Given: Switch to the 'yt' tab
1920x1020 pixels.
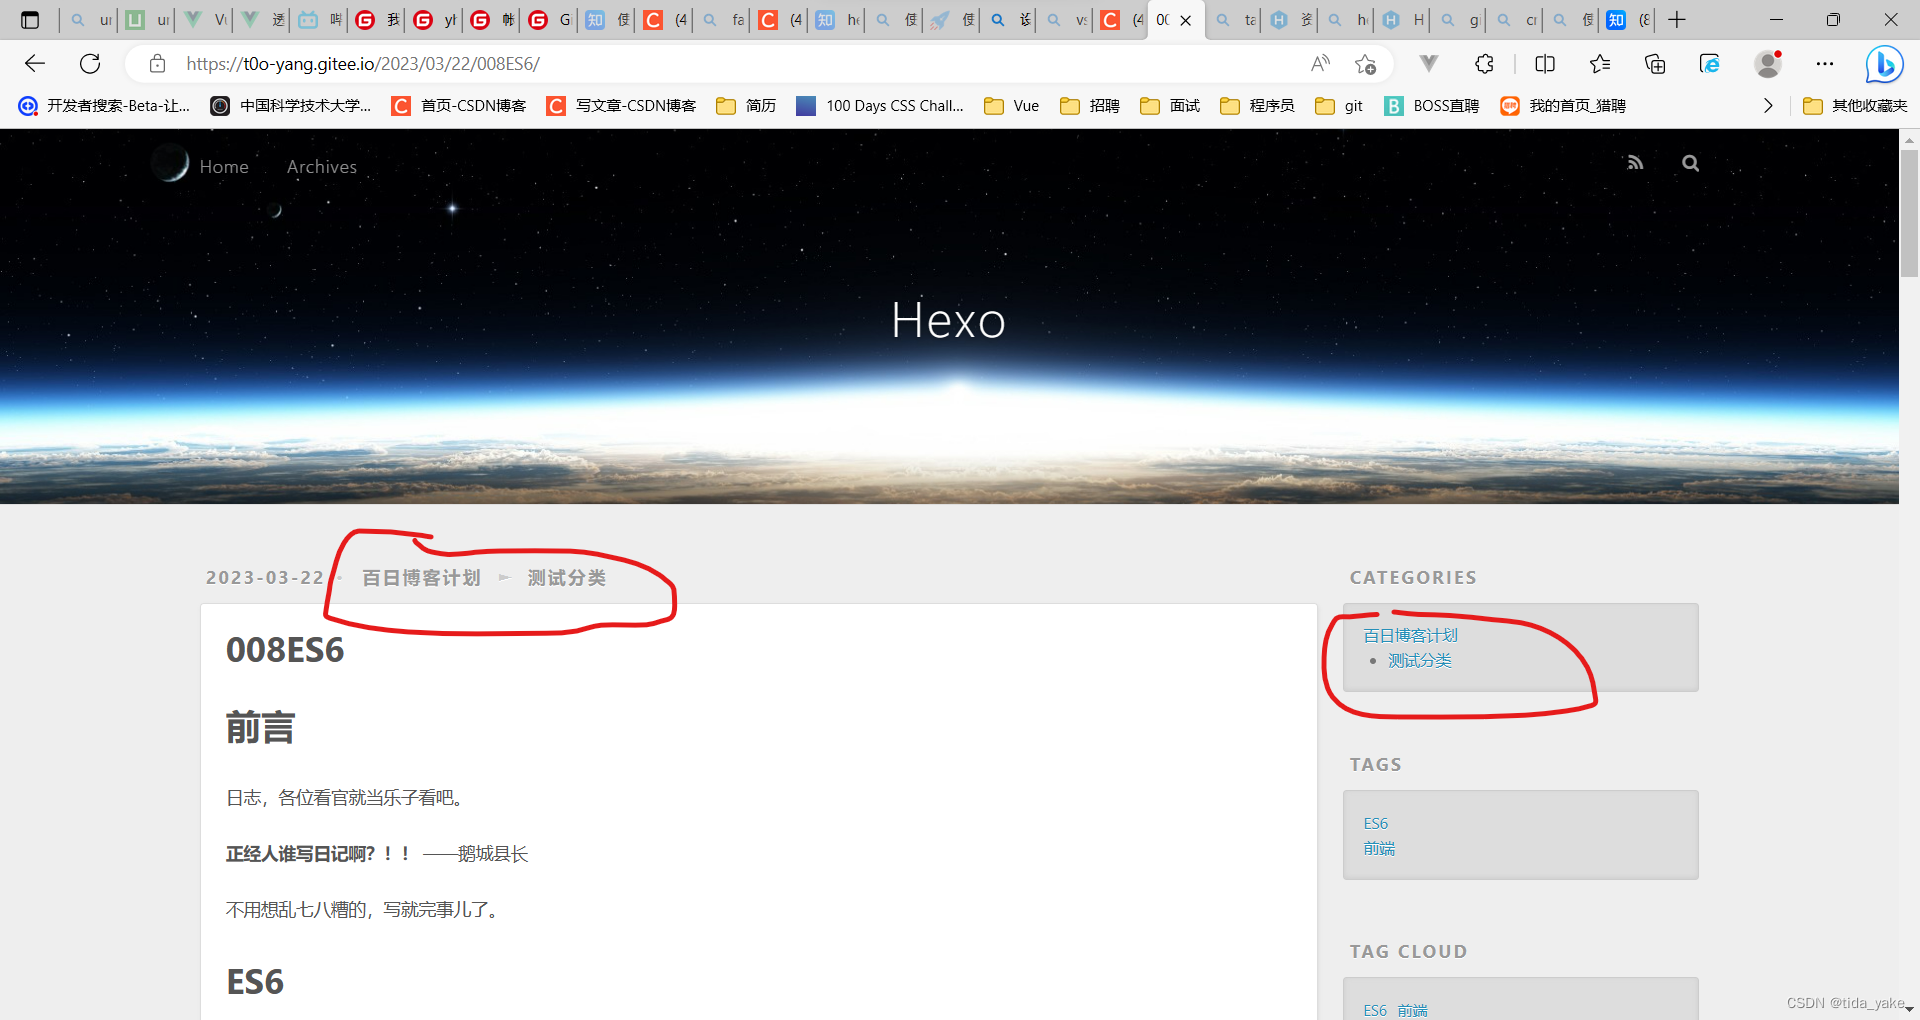Looking at the screenshot, I should (436, 20).
